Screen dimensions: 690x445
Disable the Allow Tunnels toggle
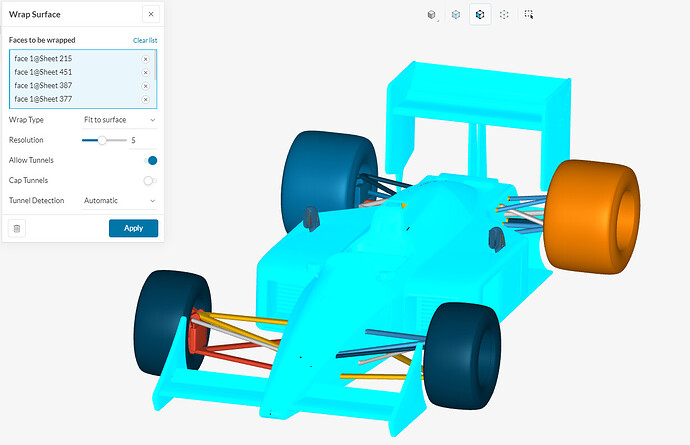[150, 160]
